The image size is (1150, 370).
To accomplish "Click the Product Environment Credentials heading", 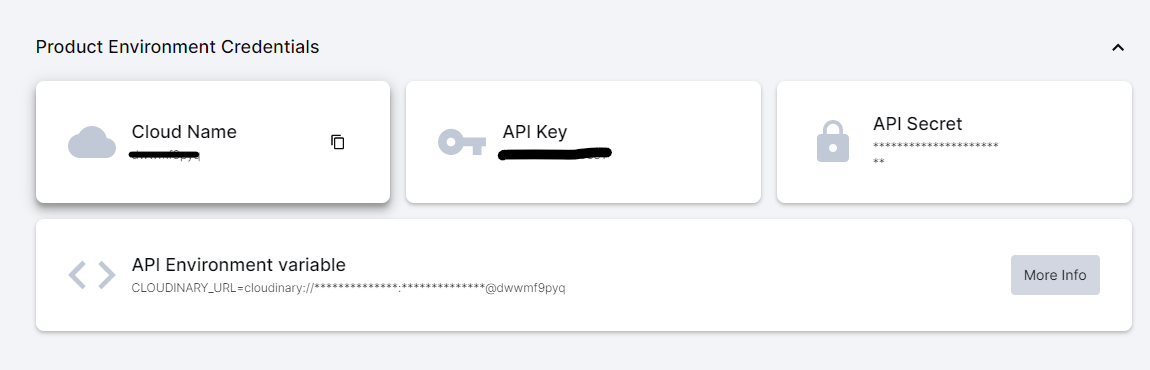I will click(177, 47).
